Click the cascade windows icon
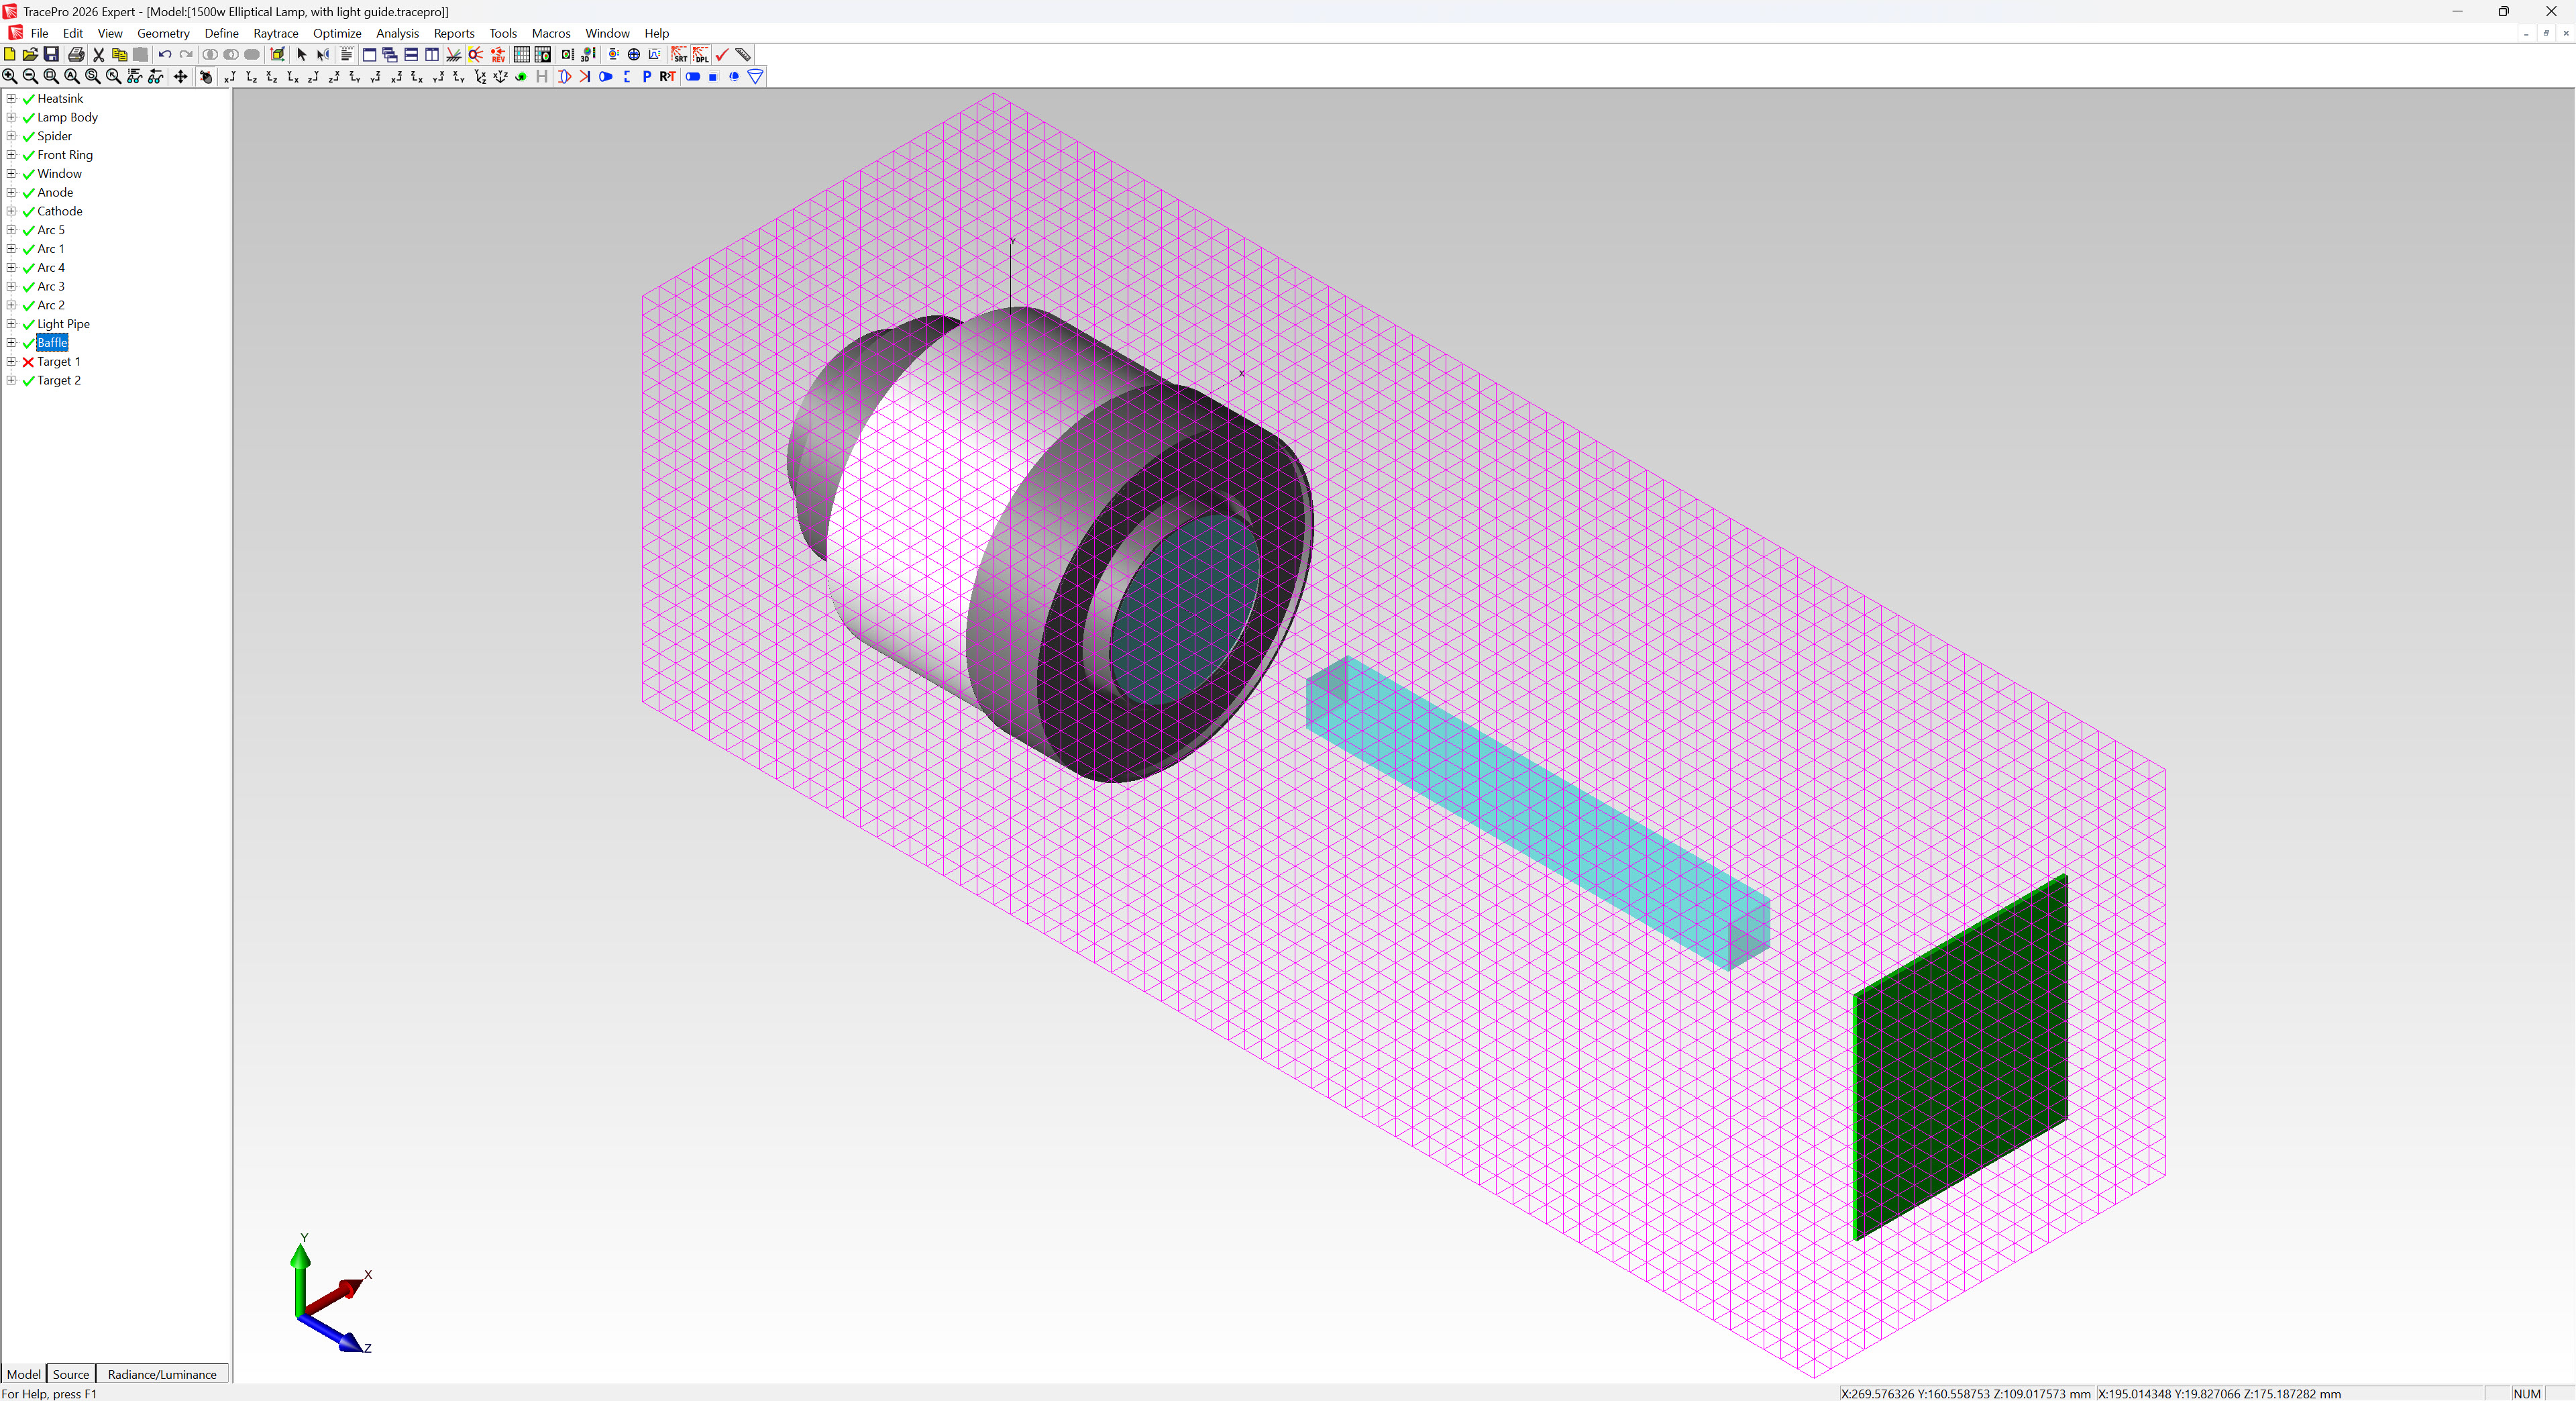 390,54
